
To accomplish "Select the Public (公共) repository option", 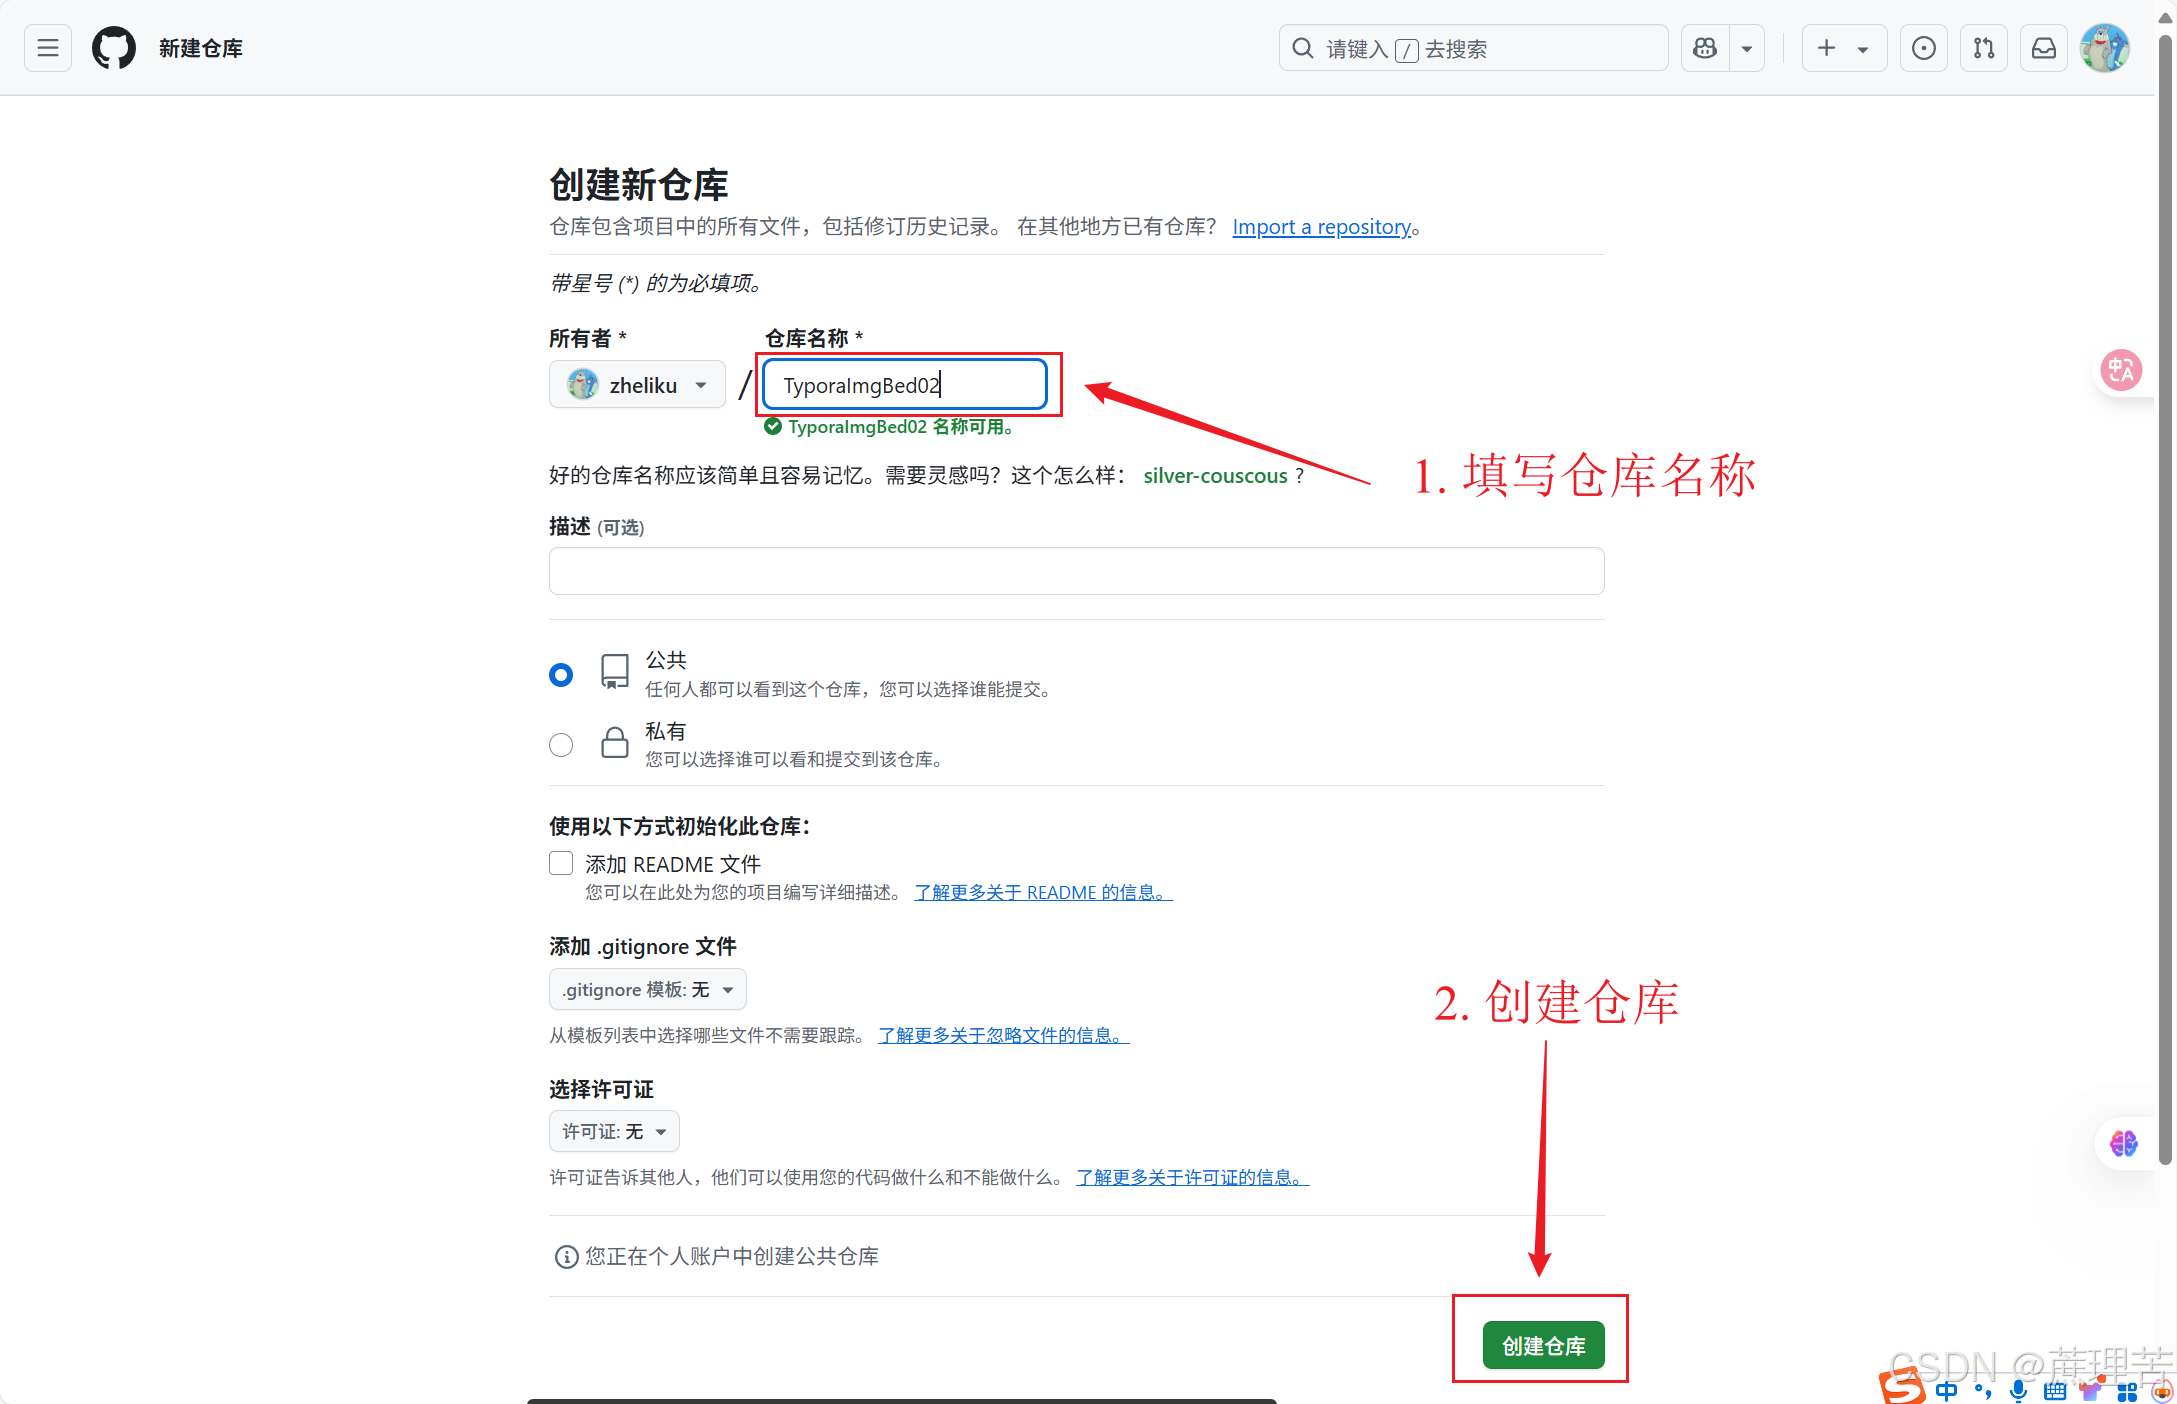I will tap(561, 675).
